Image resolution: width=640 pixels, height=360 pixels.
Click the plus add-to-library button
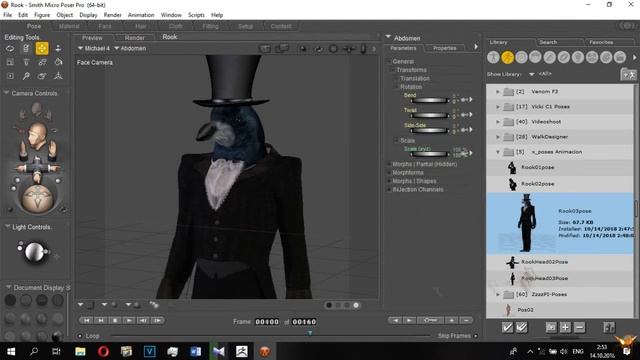coord(565,327)
